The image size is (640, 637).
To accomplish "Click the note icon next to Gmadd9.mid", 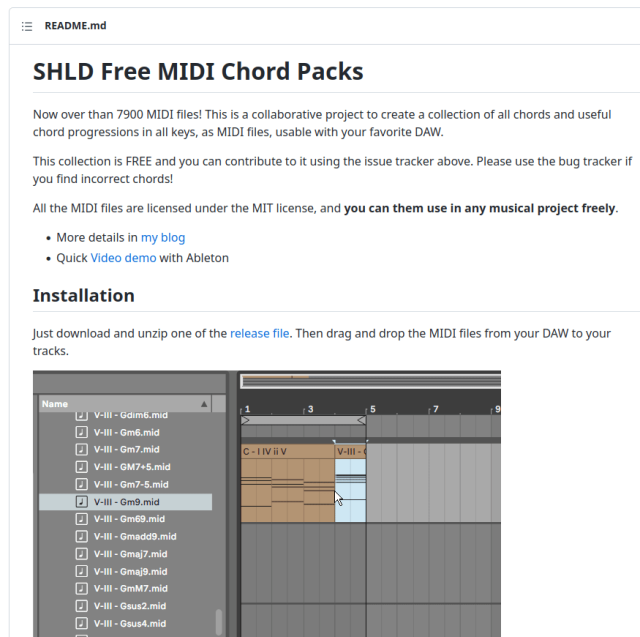I will (82, 536).
